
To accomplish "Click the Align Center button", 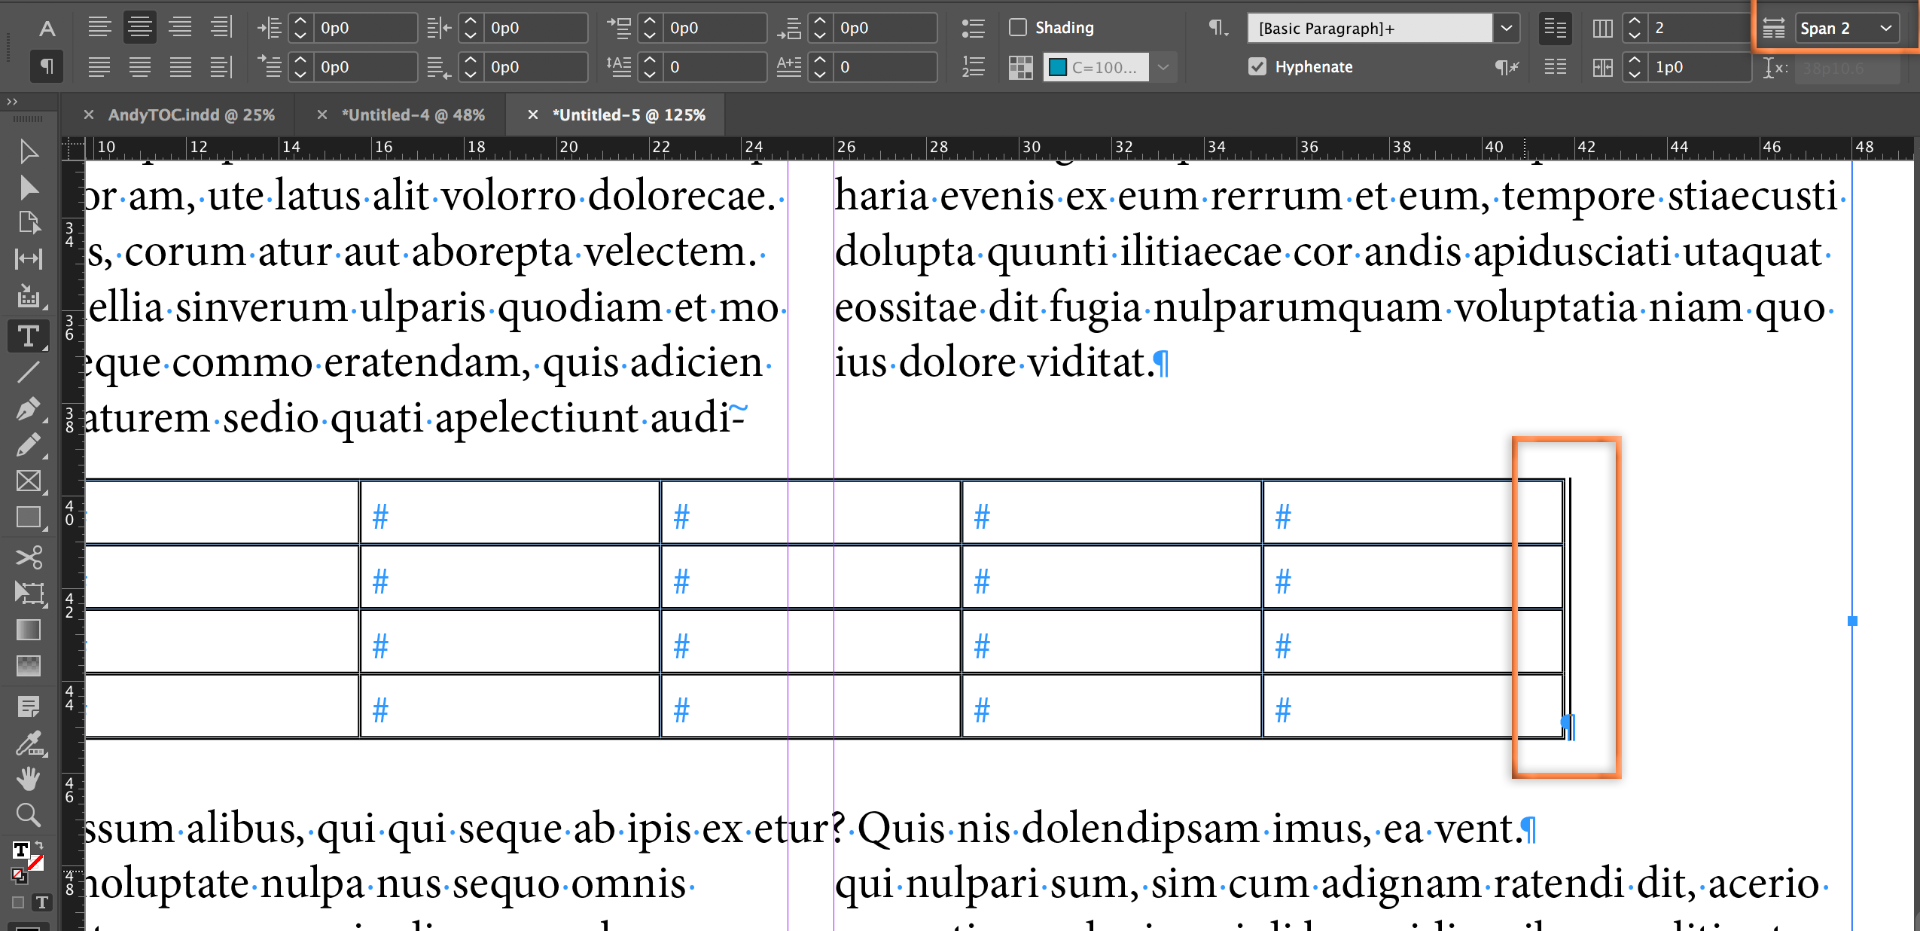I will (x=140, y=28).
